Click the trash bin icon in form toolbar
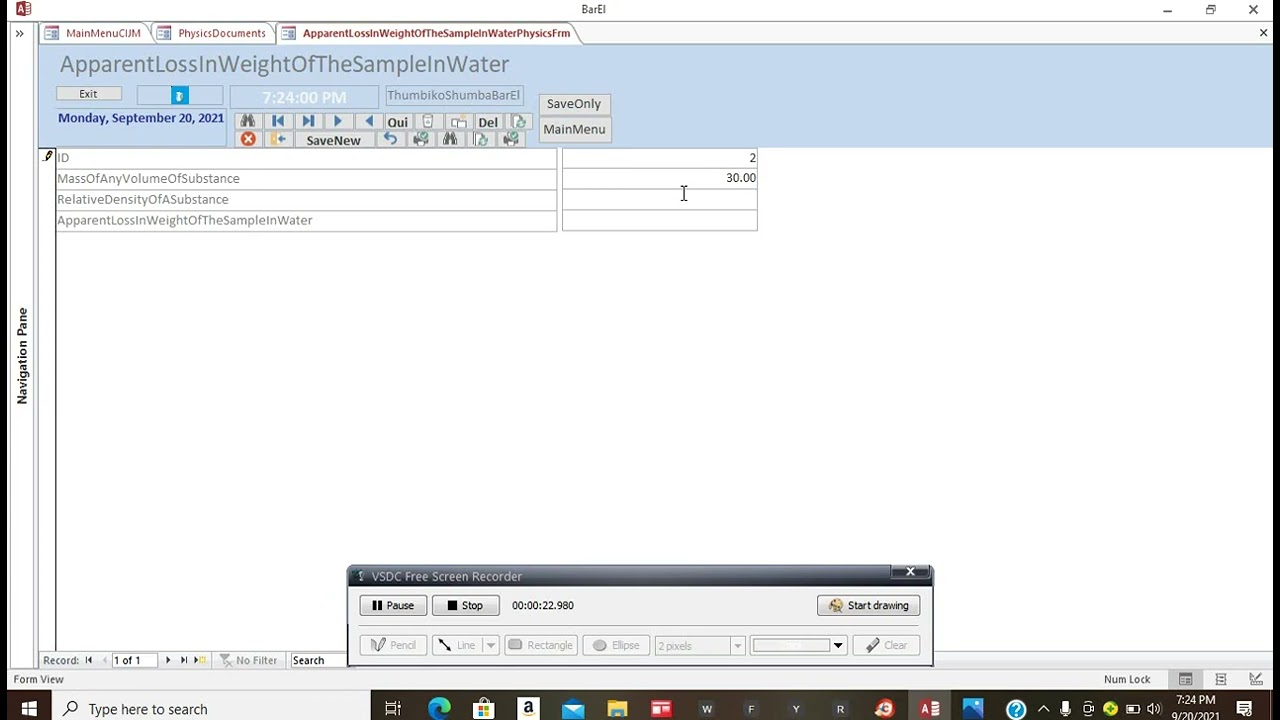This screenshot has width=1280, height=720. [428, 121]
